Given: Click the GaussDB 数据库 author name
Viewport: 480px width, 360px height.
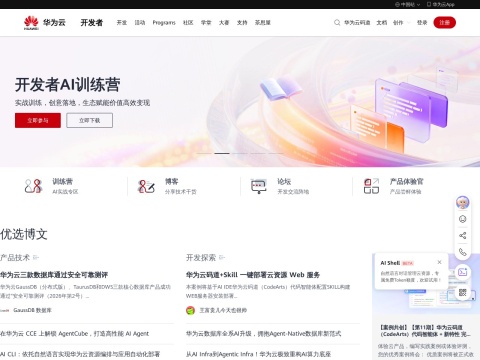Looking at the screenshot, I should tap(32, 310).
